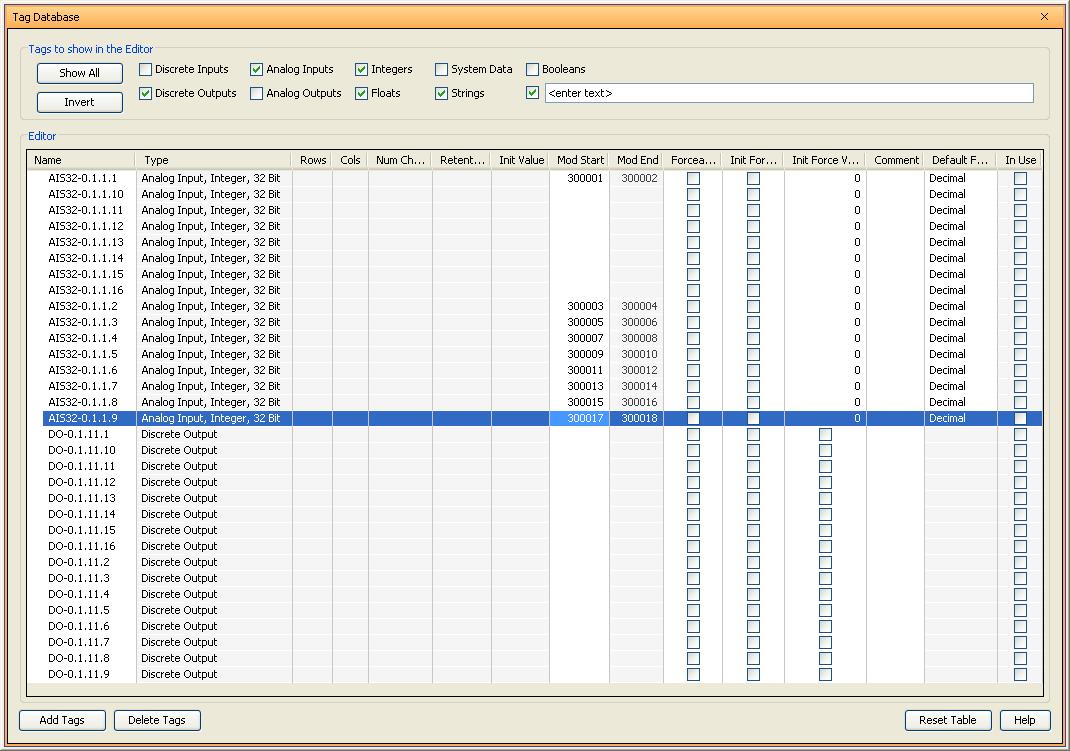The height and width of the screenshot is (751, 1070).
Task: Click the Mod Start column header
Action: 580,160
